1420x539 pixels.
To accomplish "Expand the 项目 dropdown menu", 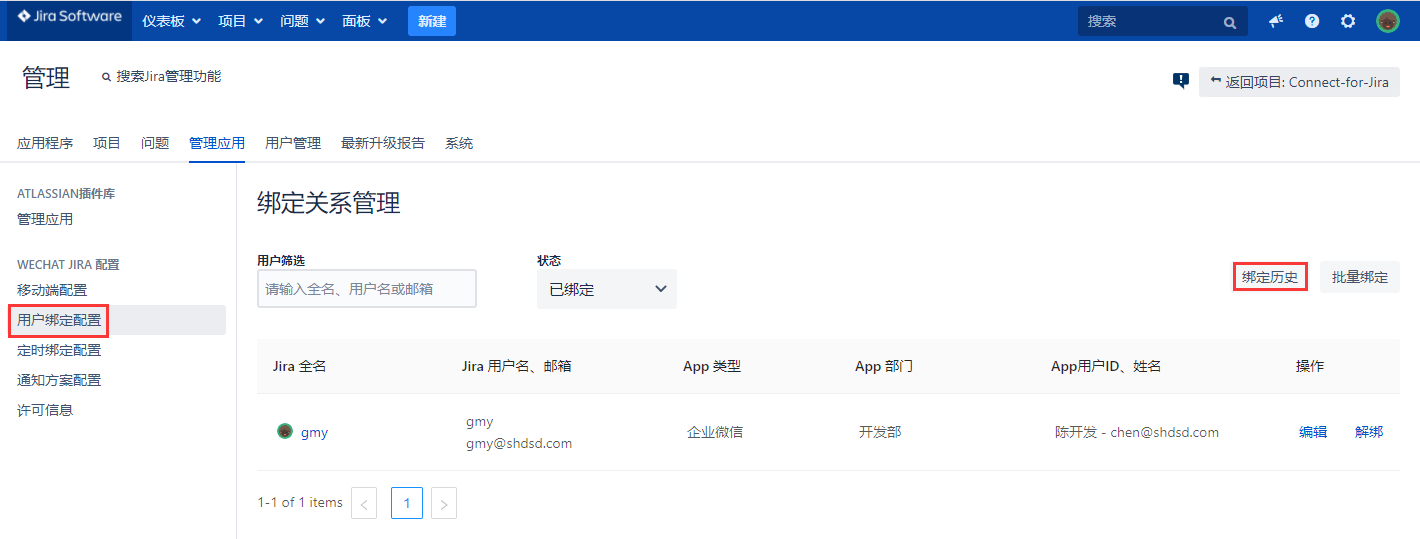I will [240, 21].
